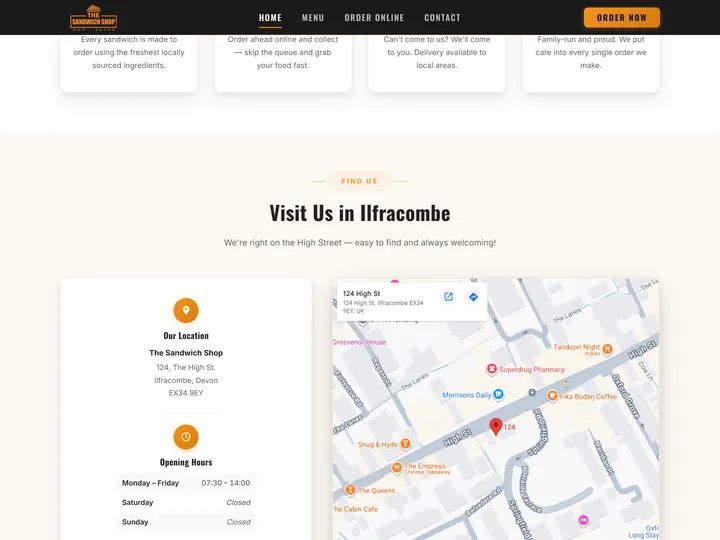The height and width of the screenshot is (540, 720).
Task: Click the transit stop icon on High St
Action: tap(532, 392)
